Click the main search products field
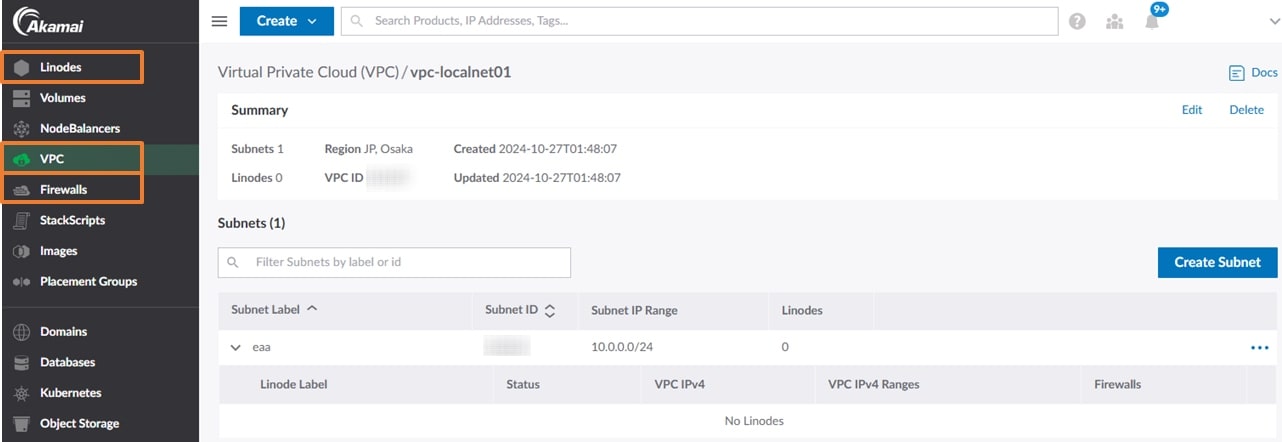Screen dimensions: 1282x442 [700, 21]
